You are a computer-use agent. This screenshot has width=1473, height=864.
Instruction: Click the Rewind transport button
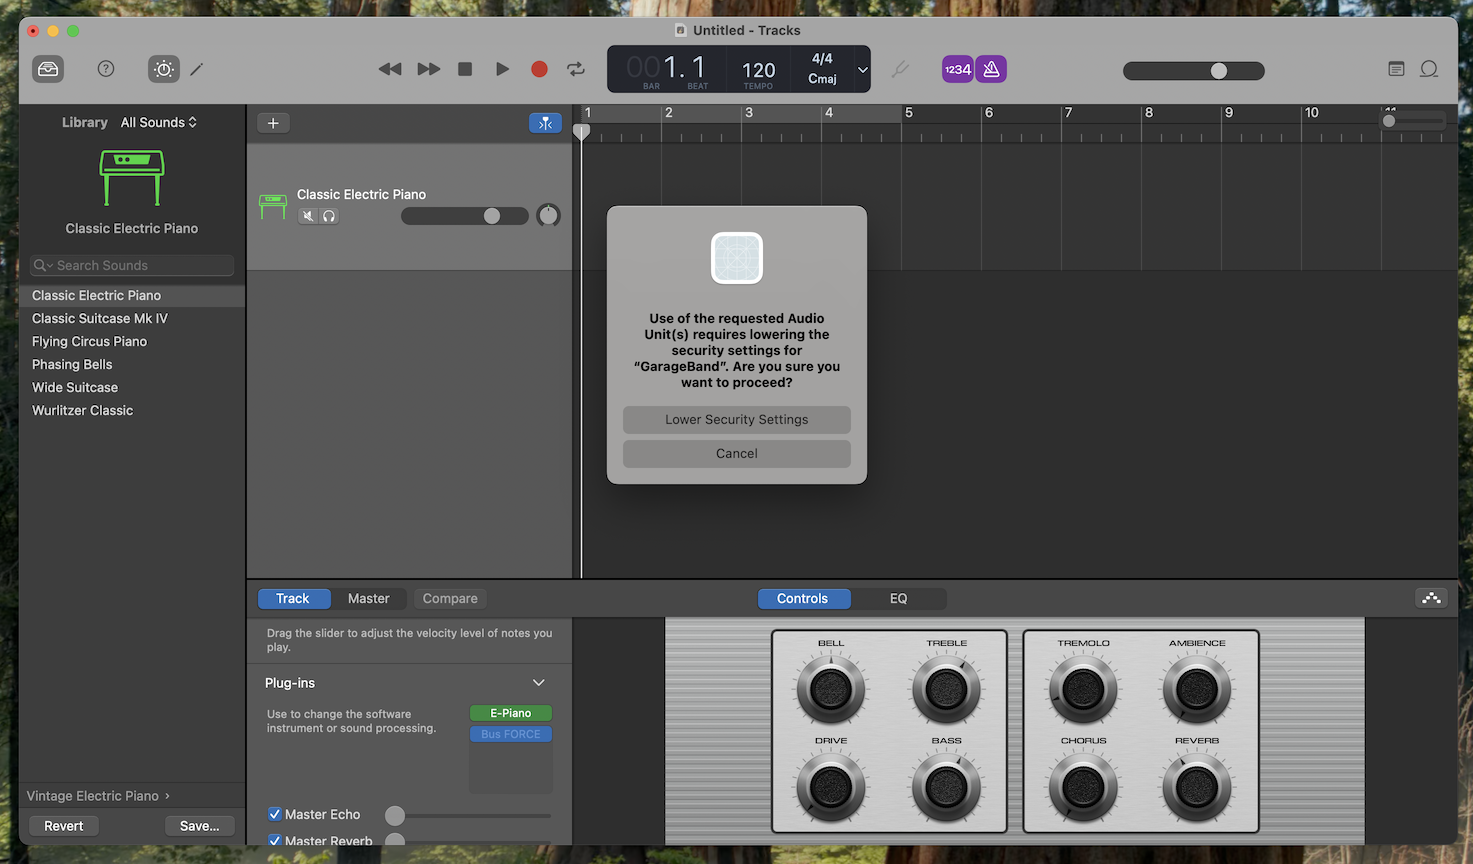click(x=390, y=69)
